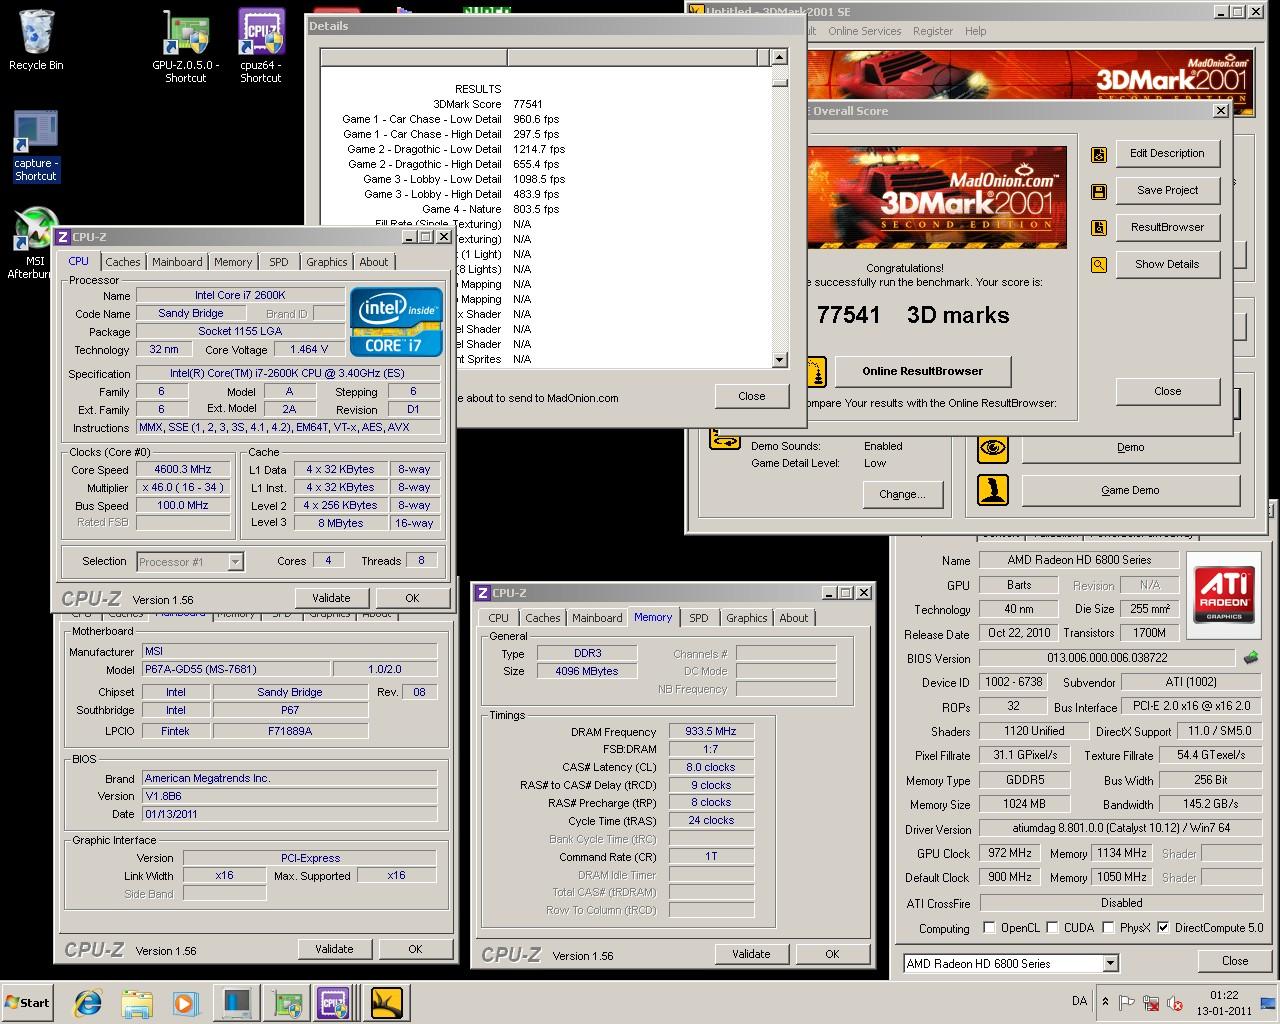
Task: Open the Action Center flag in the tray
Action: click(1128, 1003)
